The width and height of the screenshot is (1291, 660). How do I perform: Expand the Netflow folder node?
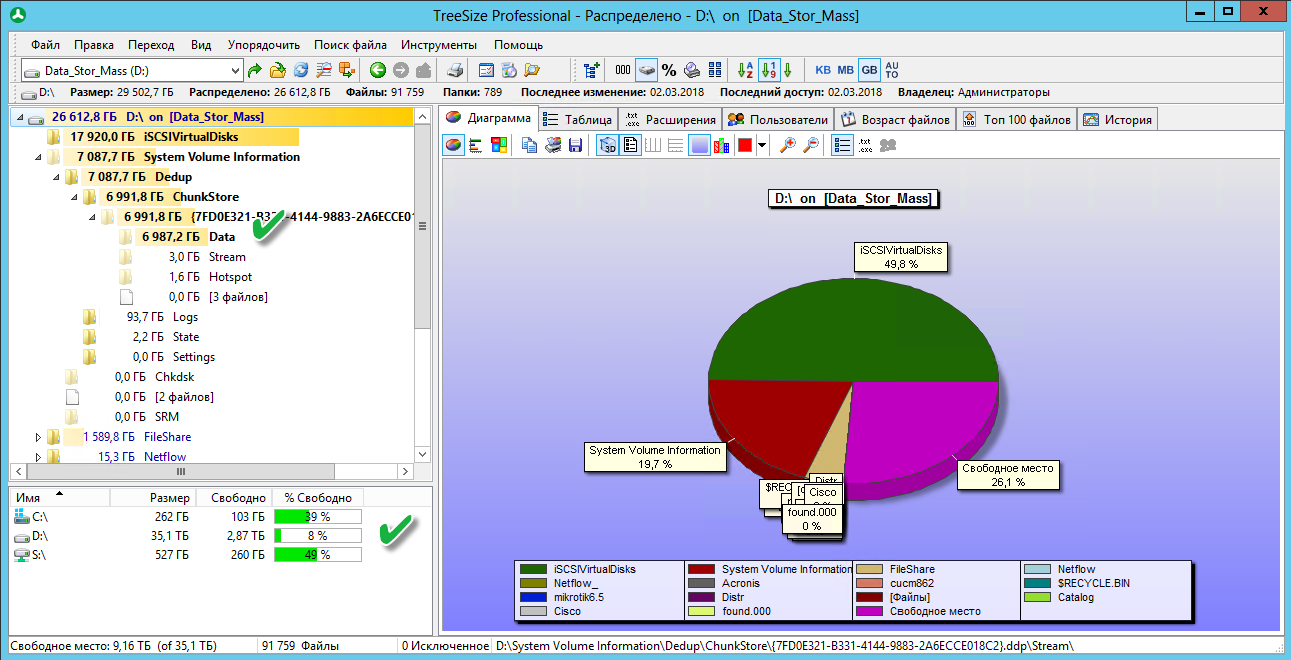click(x=38, y=457)
